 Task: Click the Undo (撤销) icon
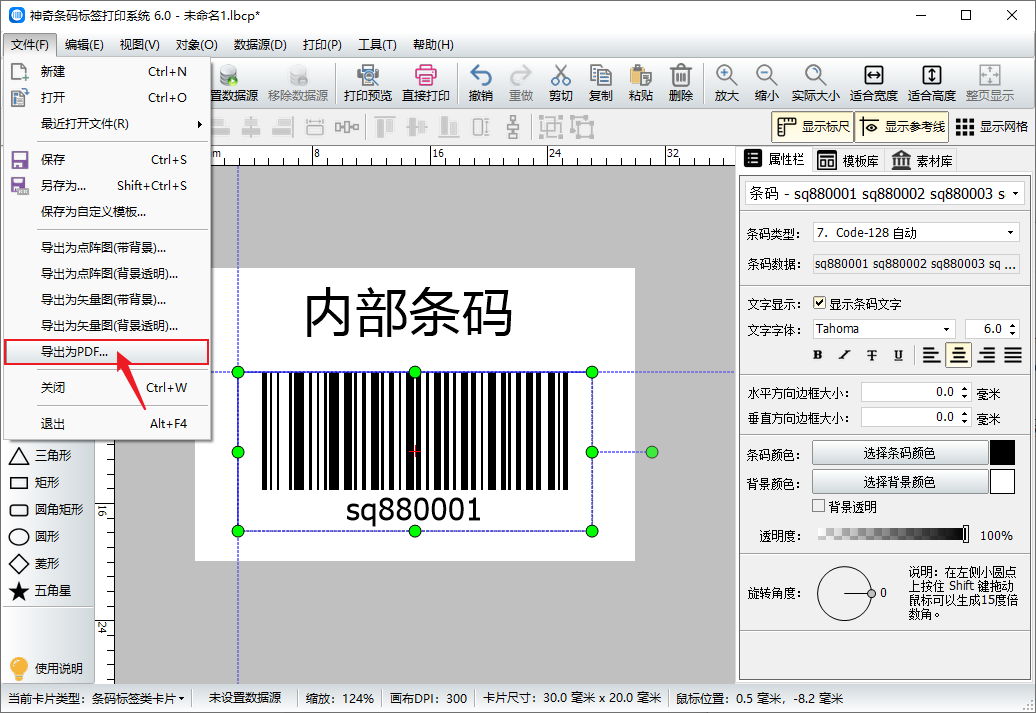pos(480,83)
